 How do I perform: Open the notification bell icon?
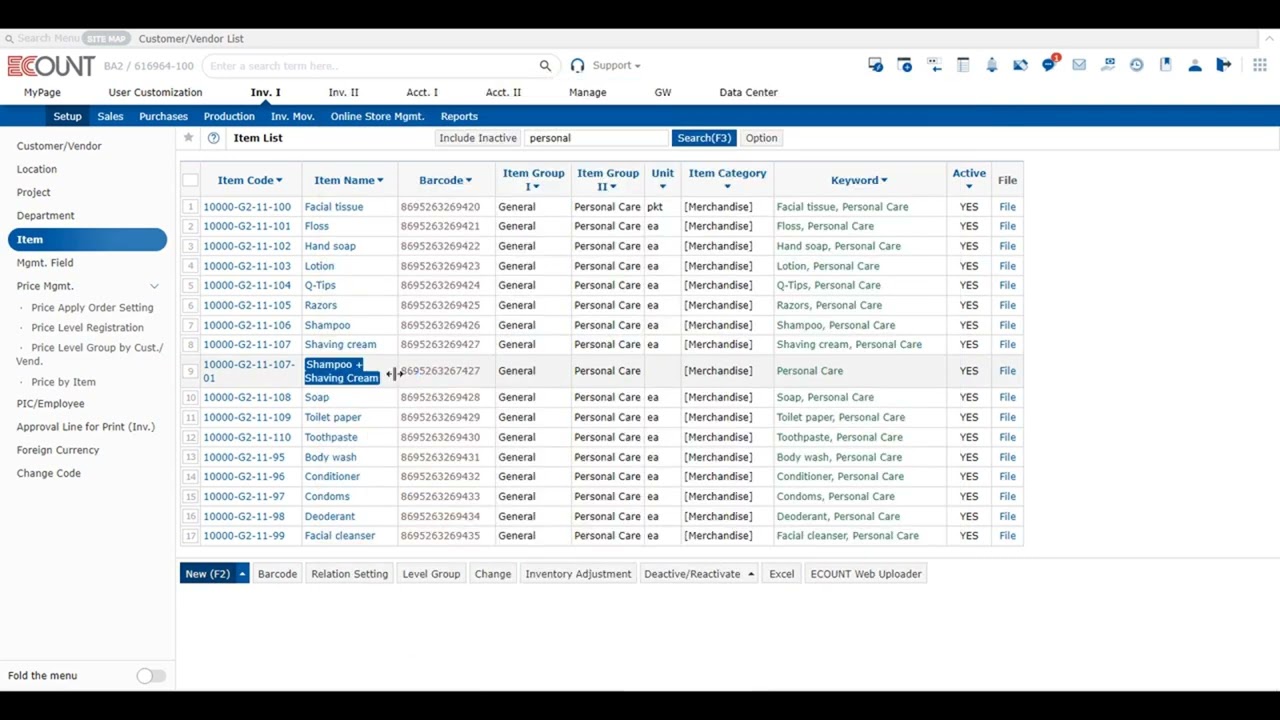coord(991,65)
